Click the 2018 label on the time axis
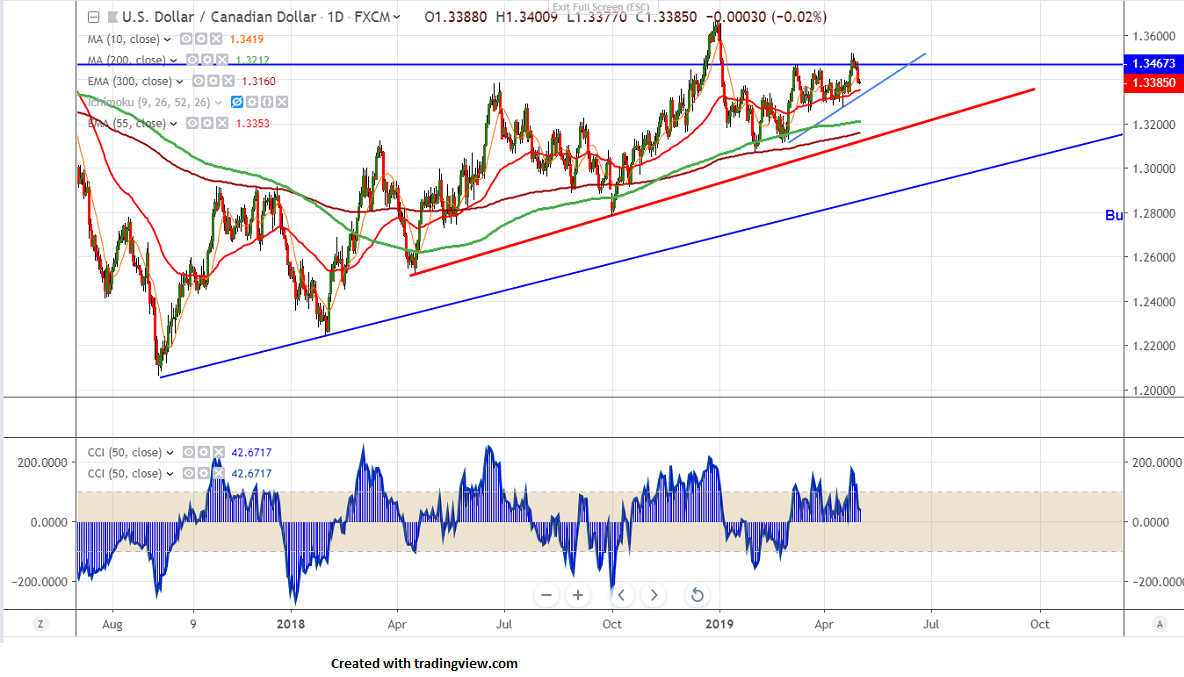Image resolution: width=1184 pixels, height=677 pixels. point(291,624)
